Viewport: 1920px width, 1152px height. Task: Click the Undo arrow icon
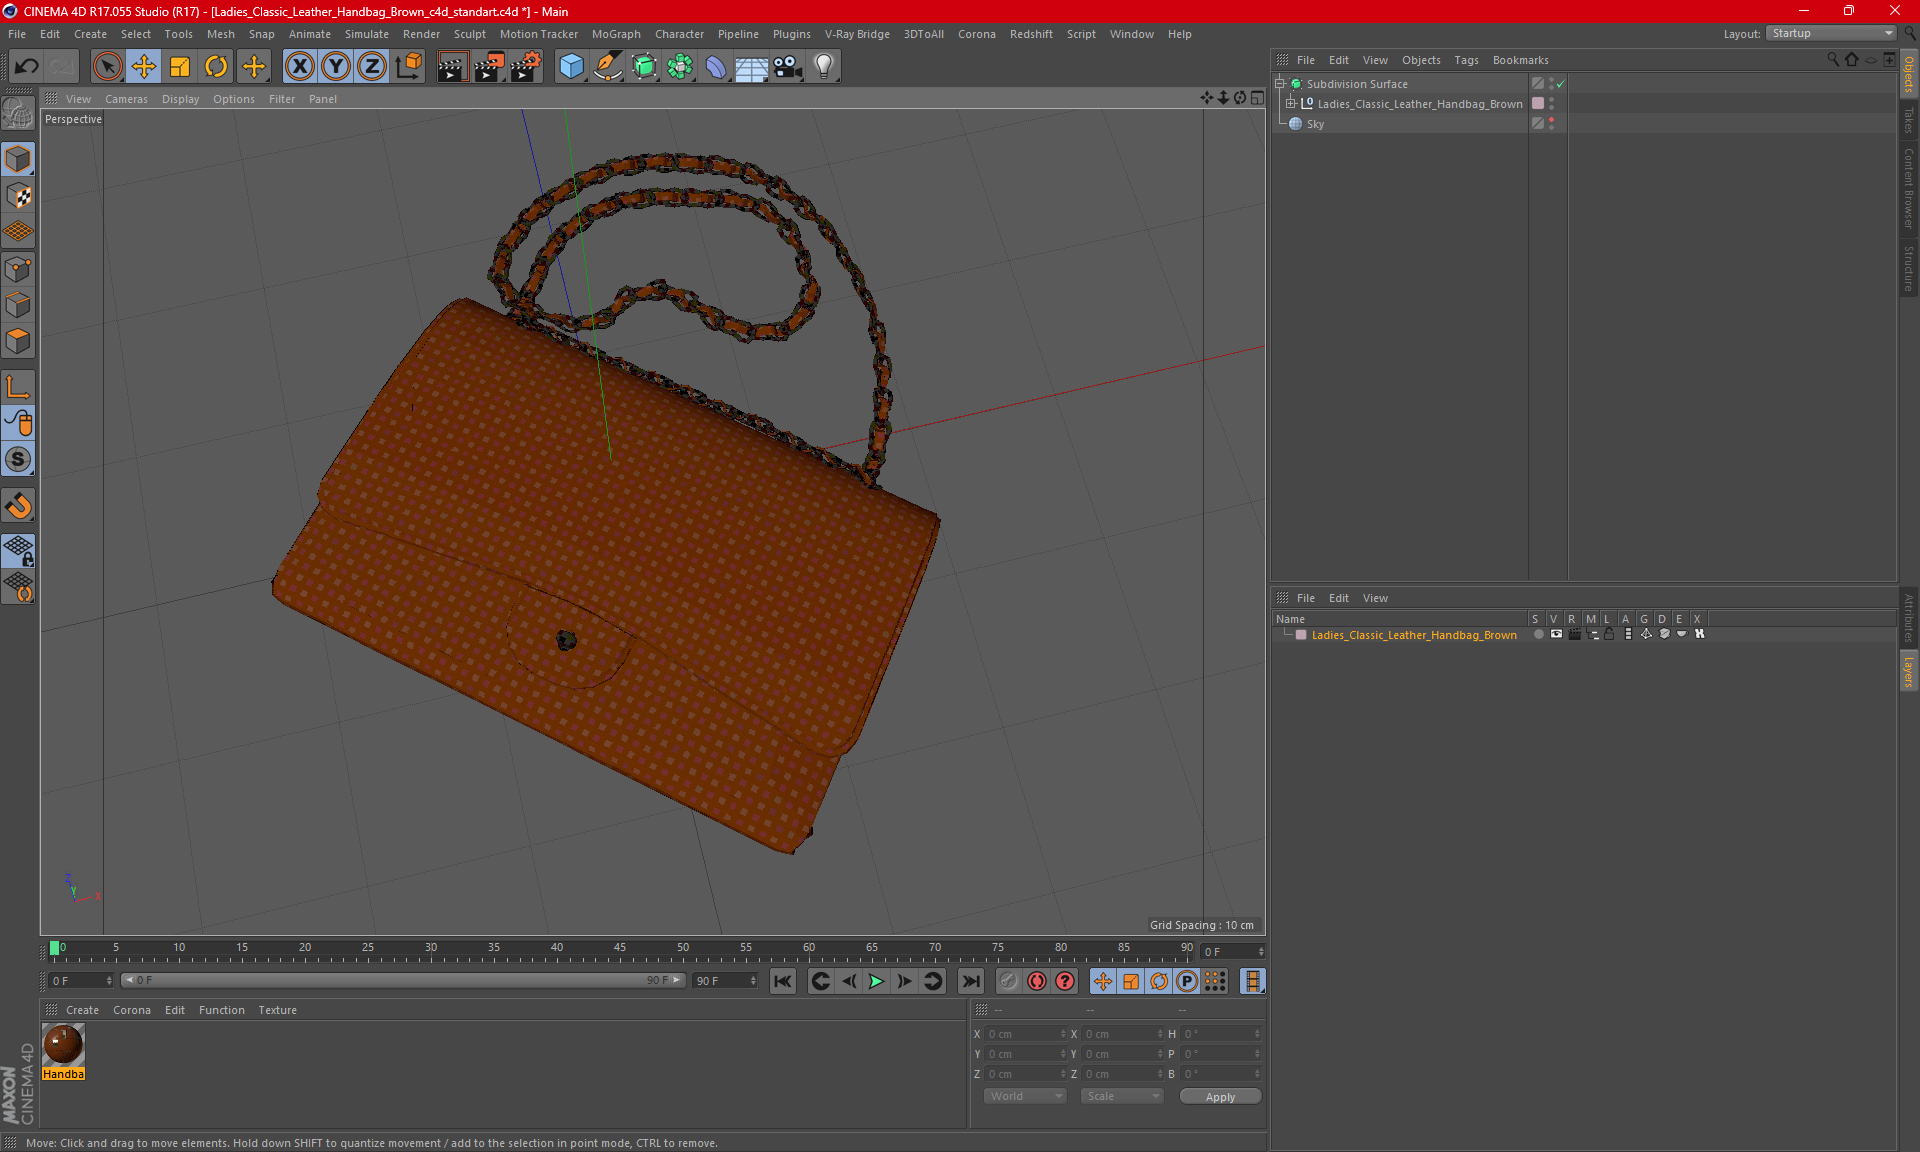26,66
